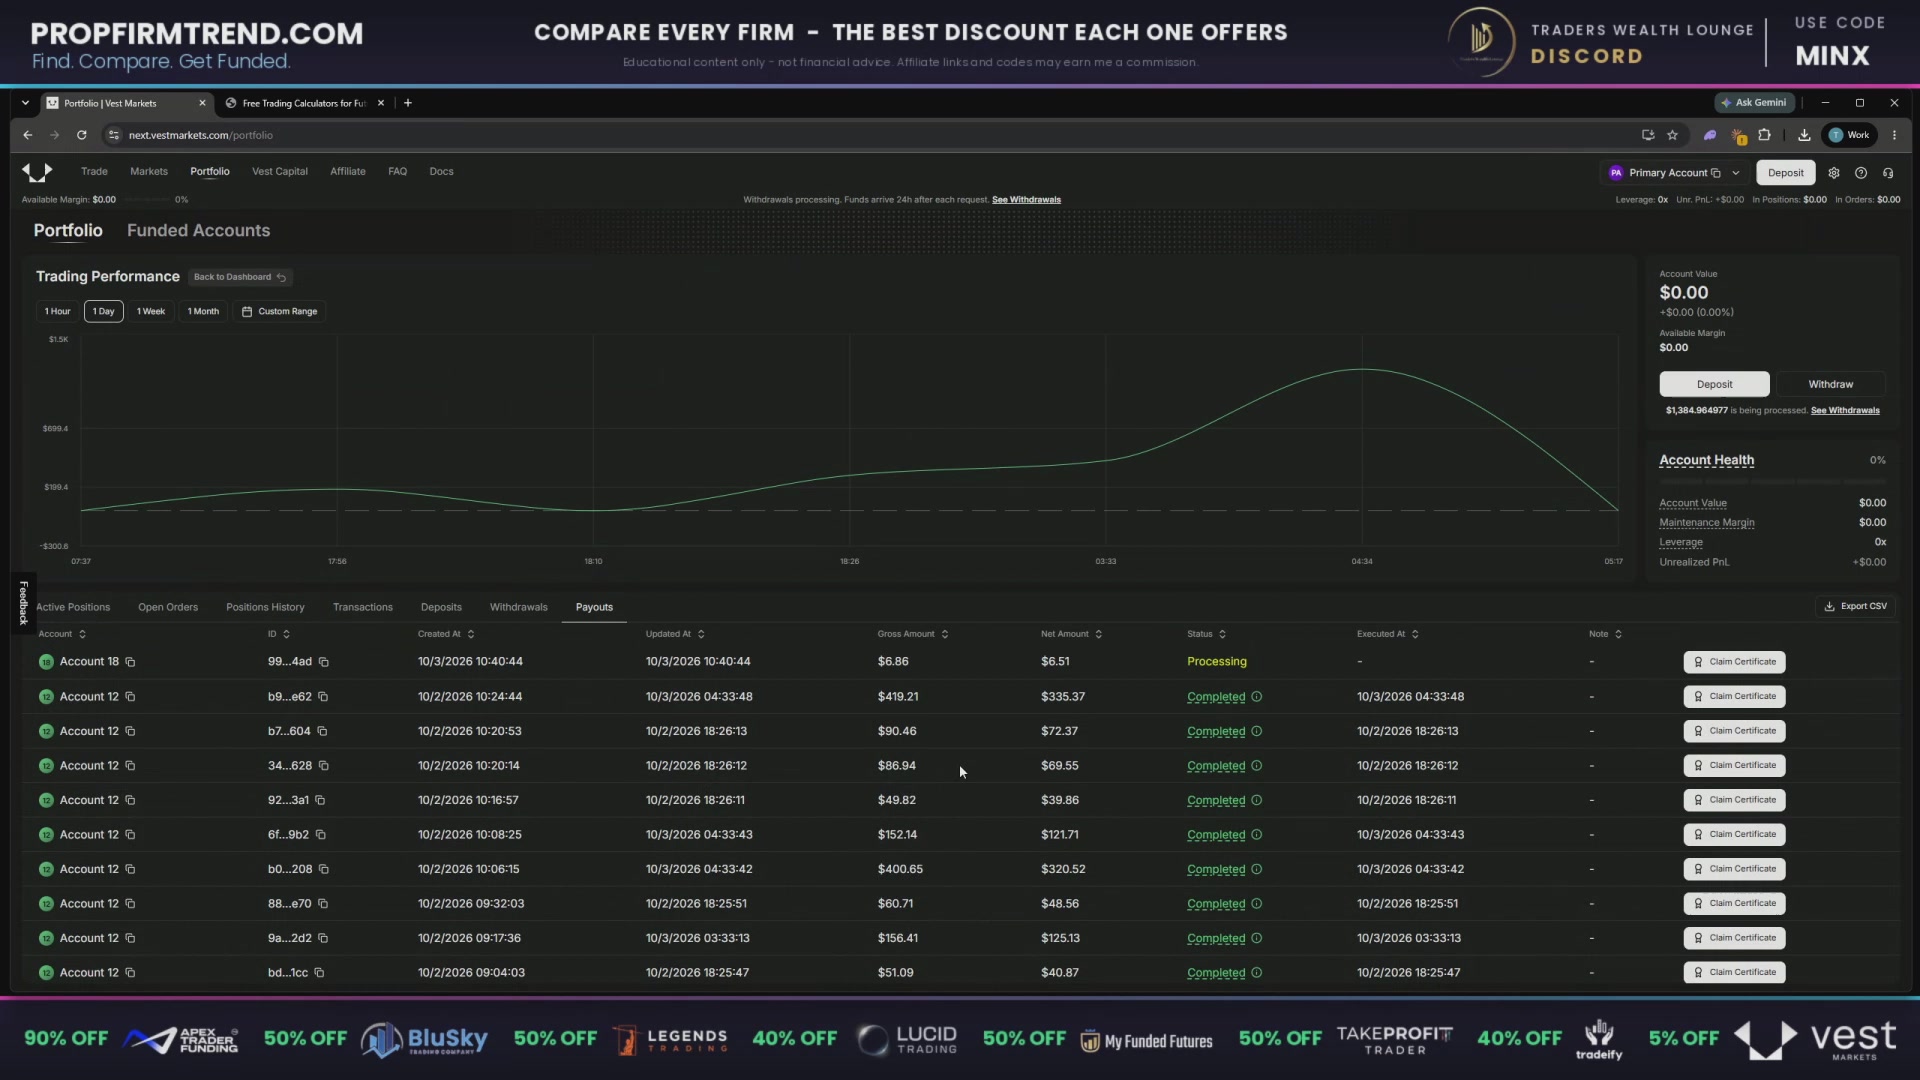Open browser downloads icon
The height and width of the screenshot is (1080, 1920).
point(1804,135)
